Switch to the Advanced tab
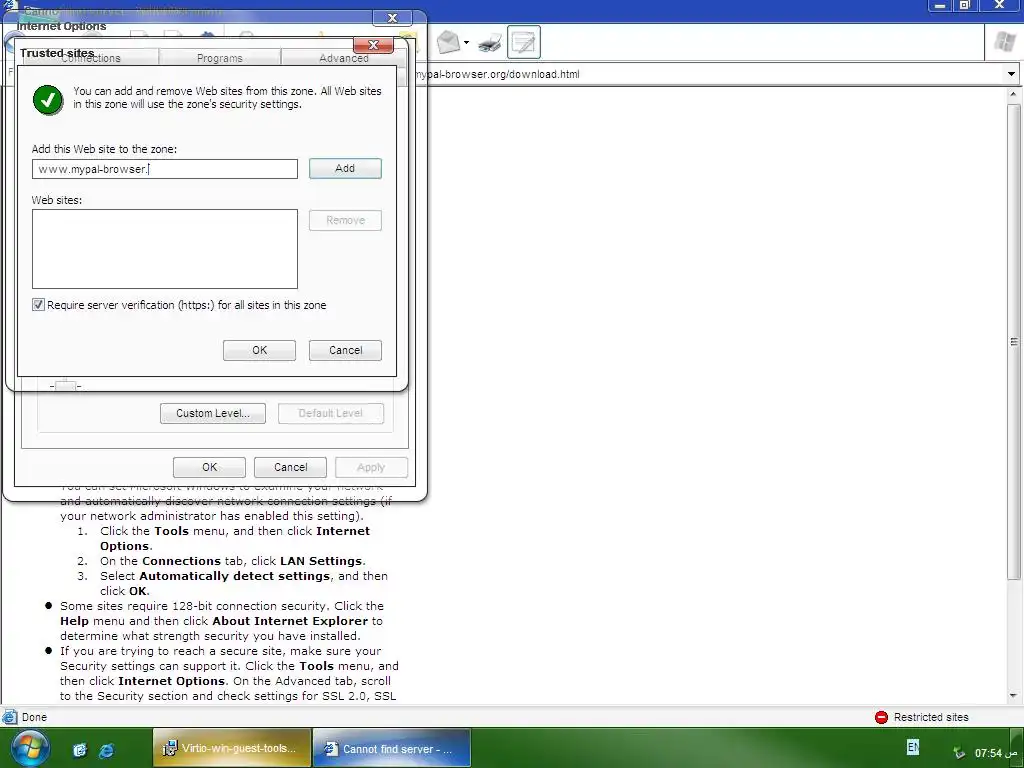This screenshot has height=768, width=1024. tap(344, 58)
